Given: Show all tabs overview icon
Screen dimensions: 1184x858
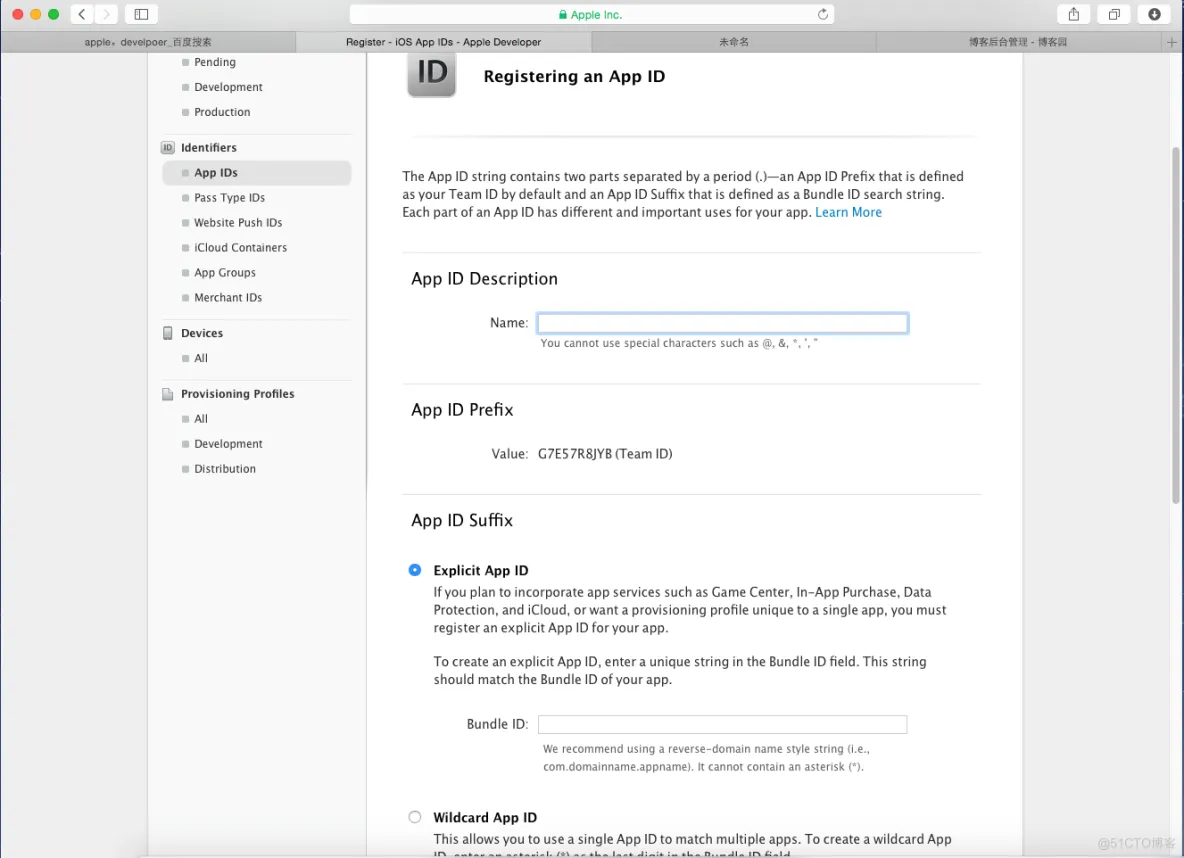Looking at the screenshot, I should coord(1114,14).
